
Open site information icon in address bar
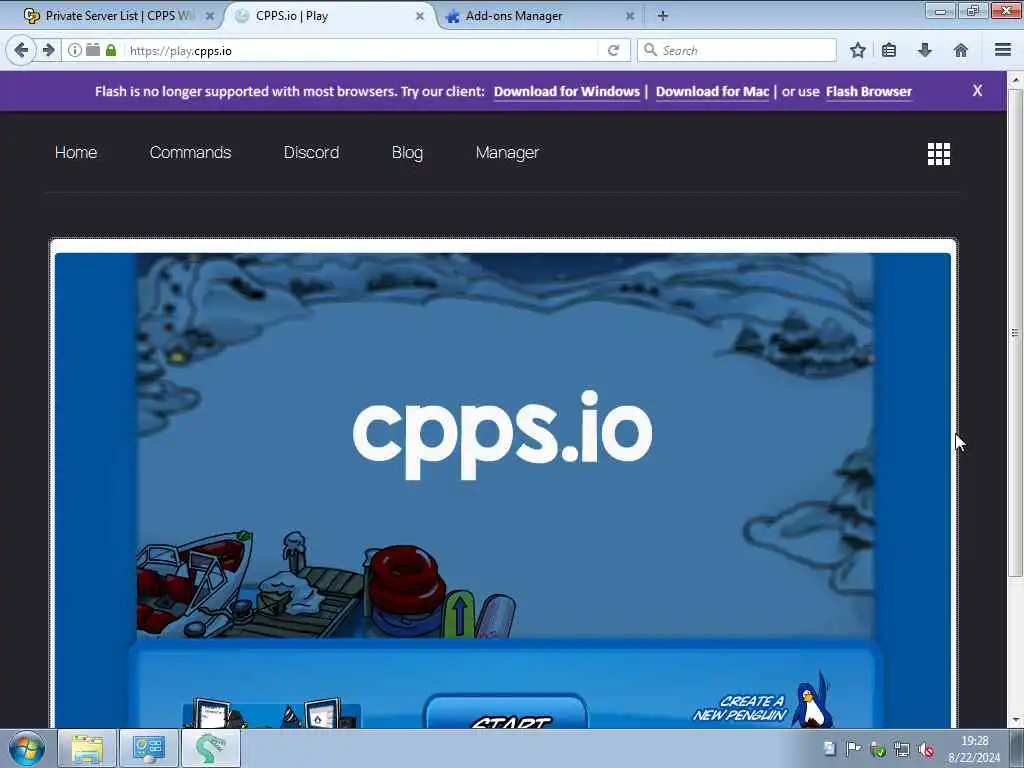[x=75, y=50]
